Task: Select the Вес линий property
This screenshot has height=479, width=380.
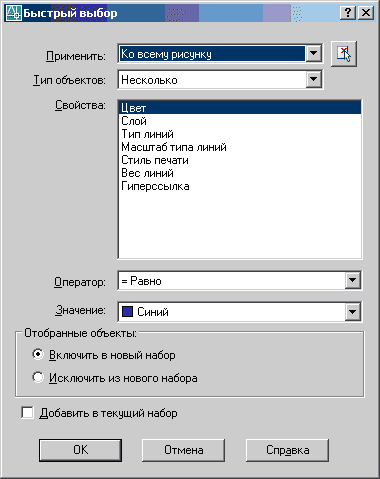Action: click(x=240, y=173)
